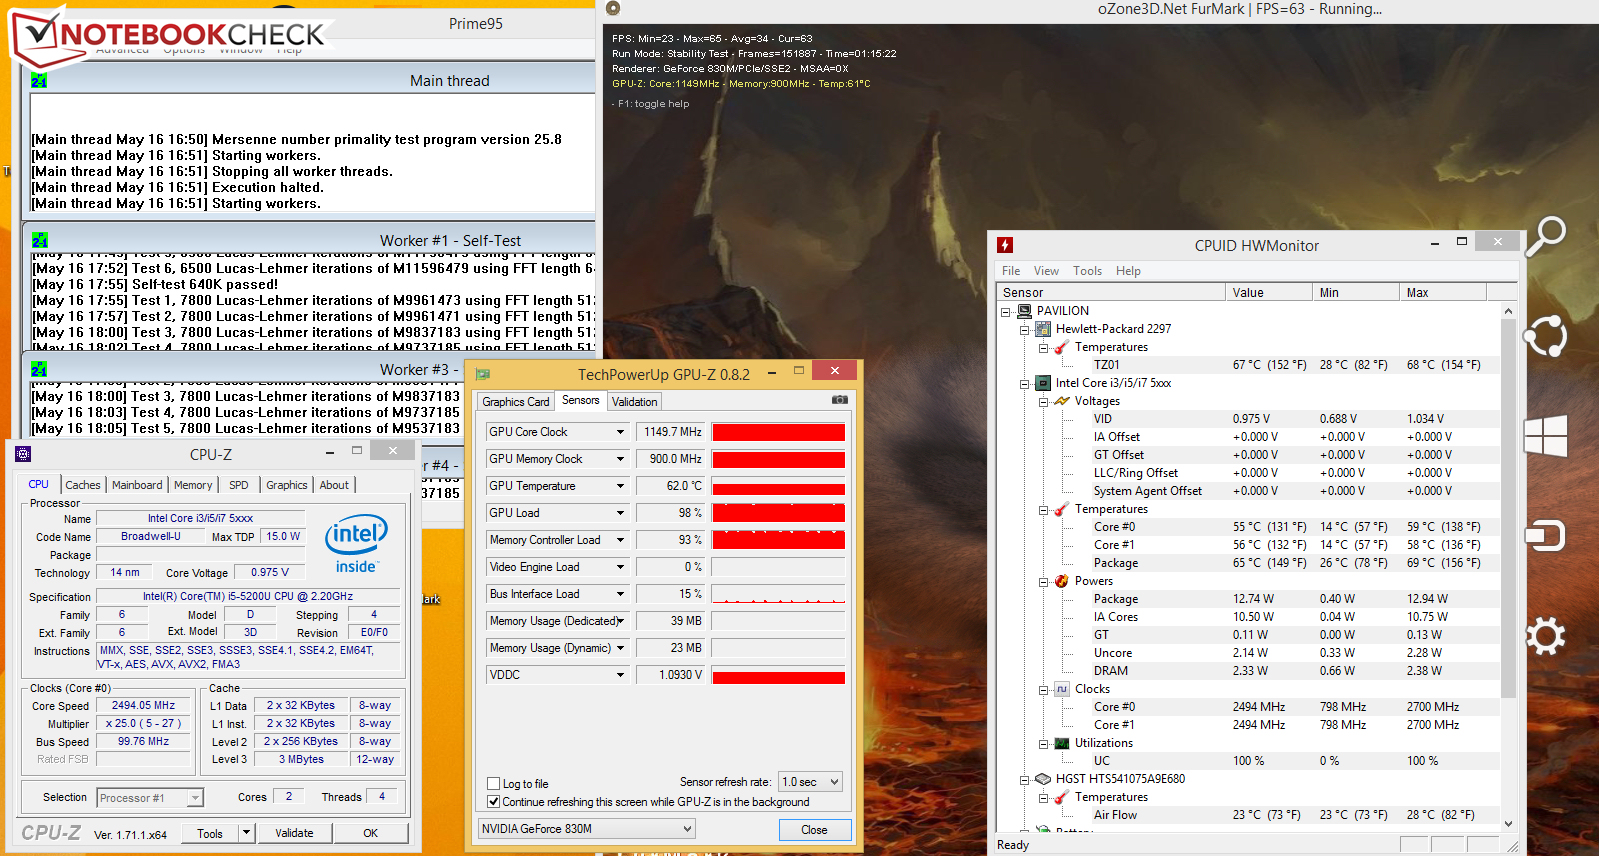Click thermometer icon of Intel Core Temperatures

click(1062, 509)
